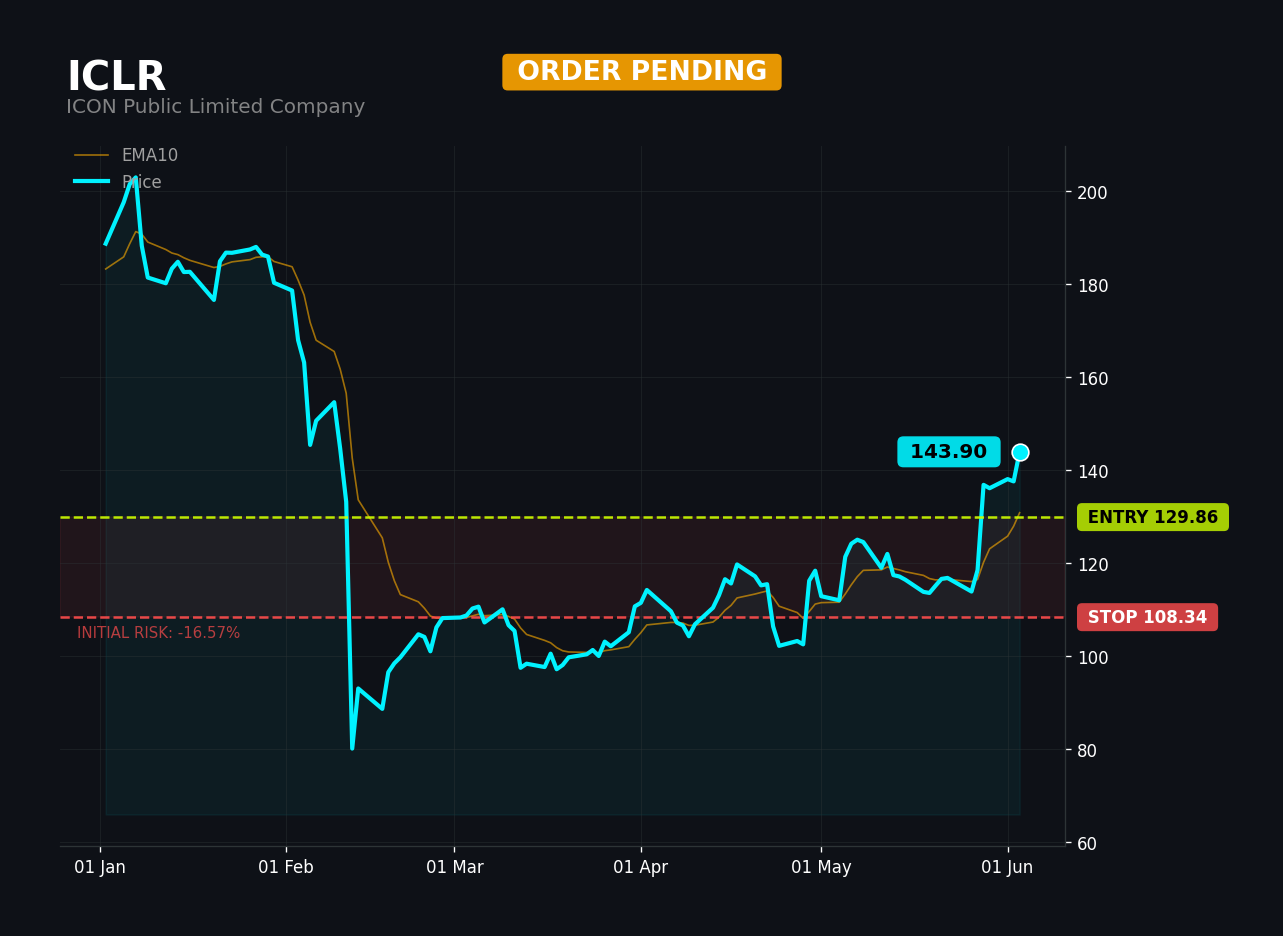The height and width of the screenshot is (936, 1283).
Task: Select the 01 May date label
Action: tap(821, 868)
